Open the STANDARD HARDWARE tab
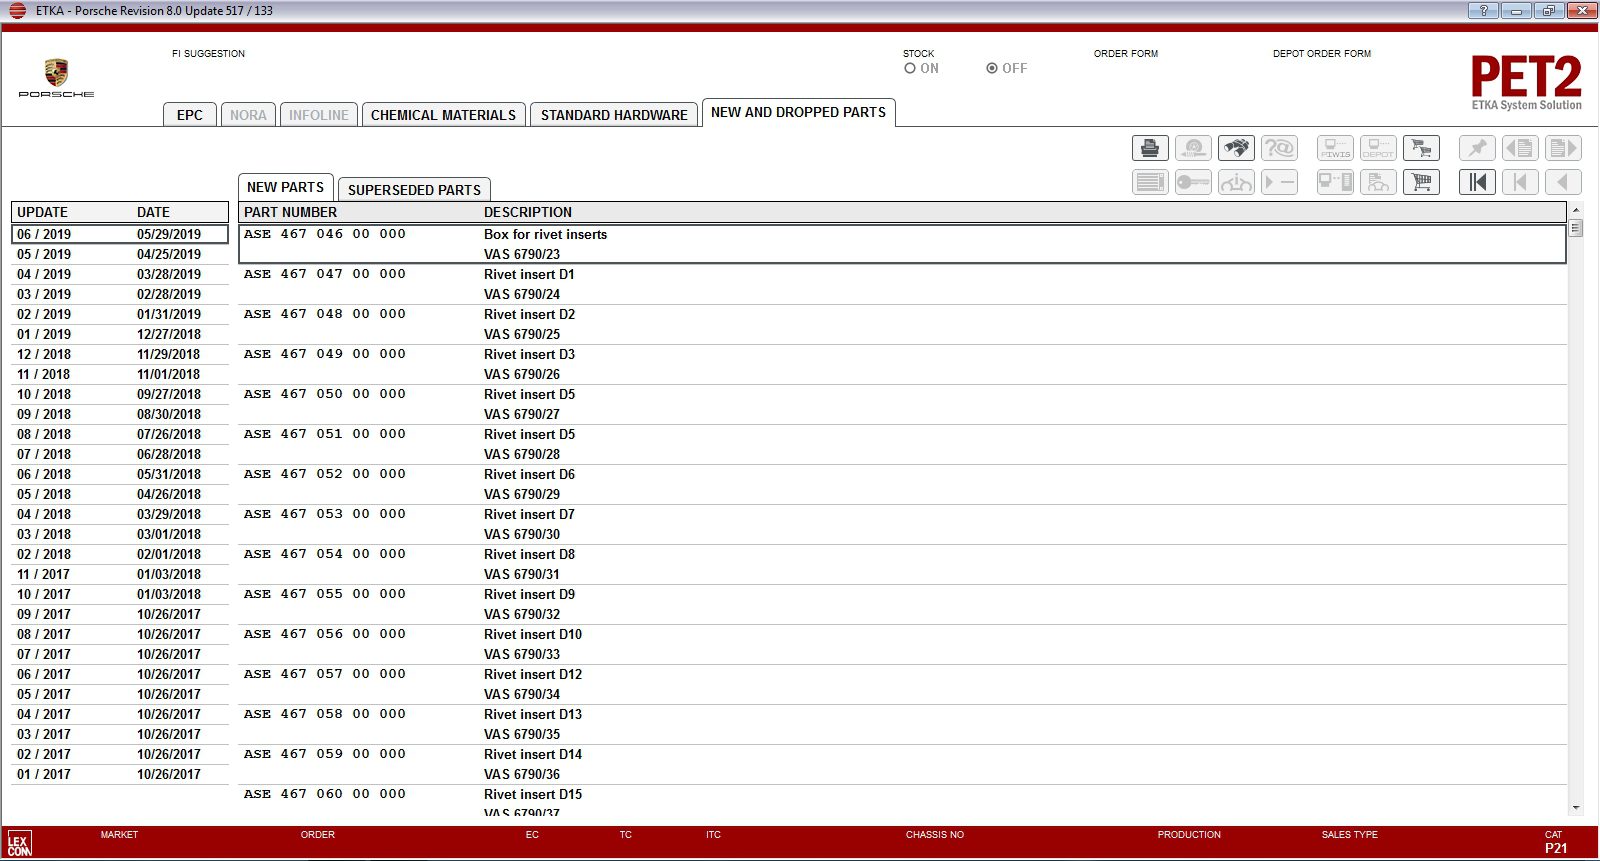 [x=614, y=115]
